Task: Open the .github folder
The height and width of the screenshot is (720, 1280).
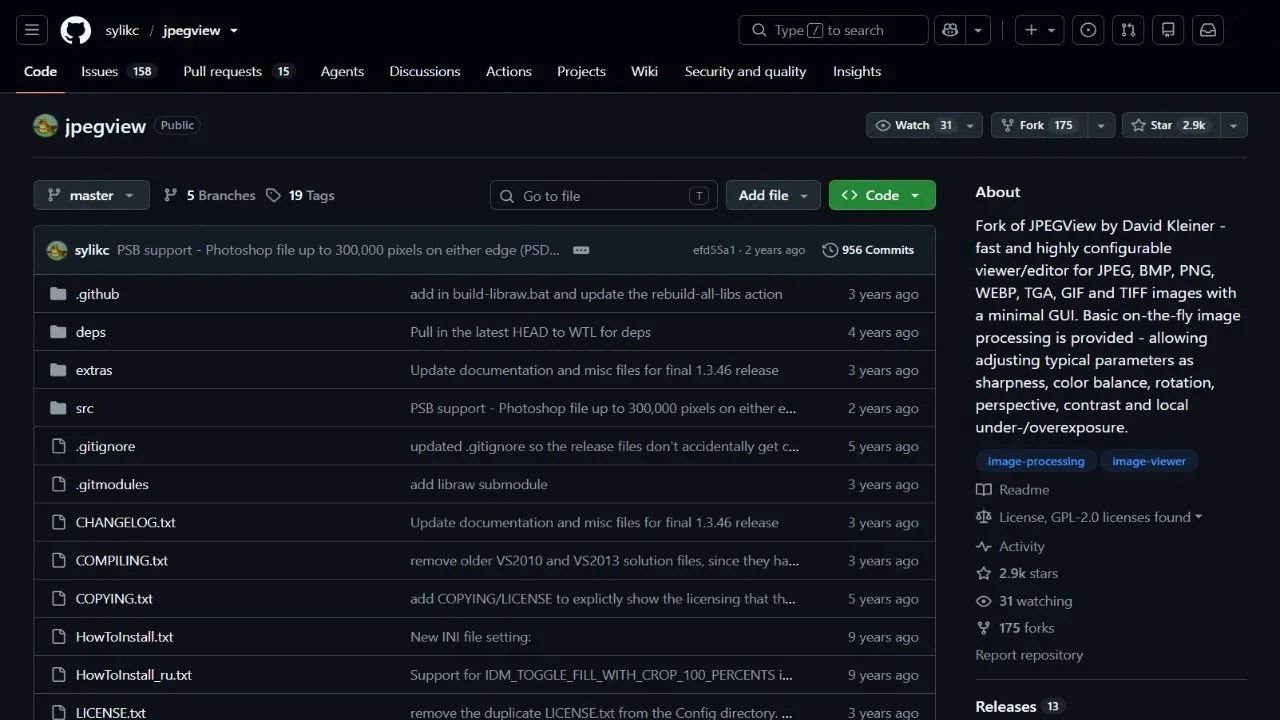Action: pyautogui.click(x=97, y=294)
